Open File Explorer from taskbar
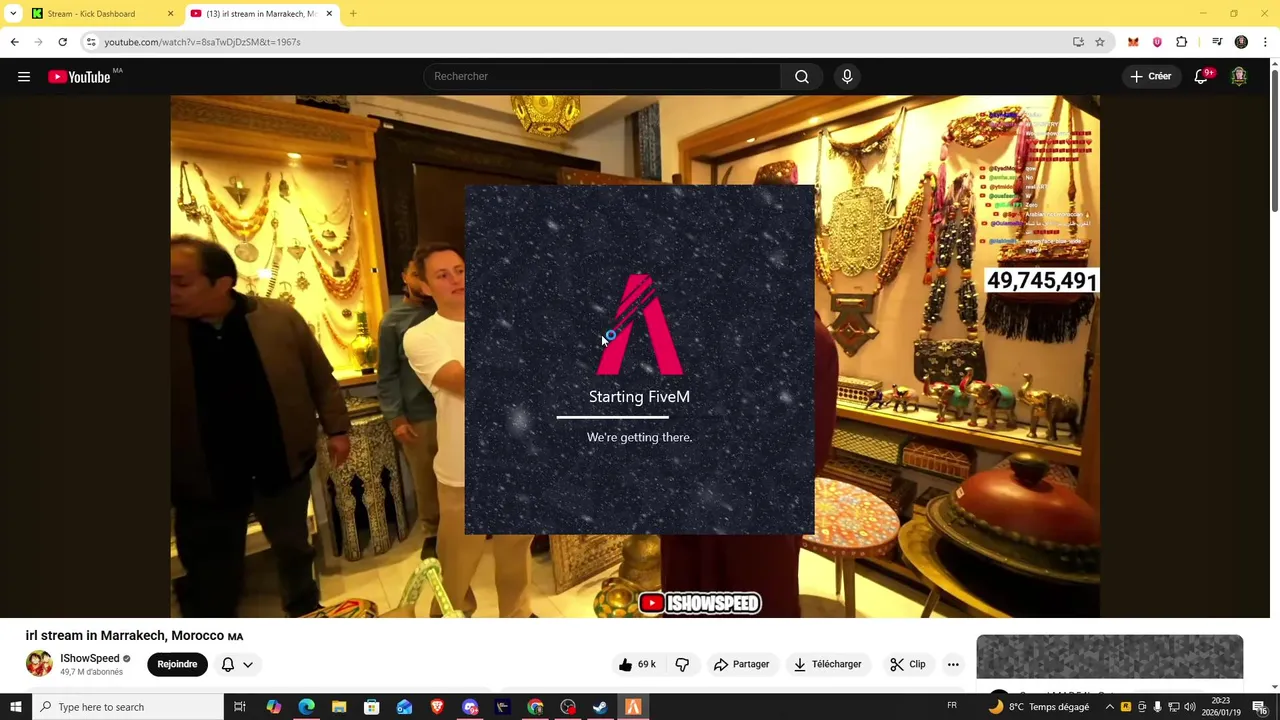1280x720 pixels. (339, 707)
